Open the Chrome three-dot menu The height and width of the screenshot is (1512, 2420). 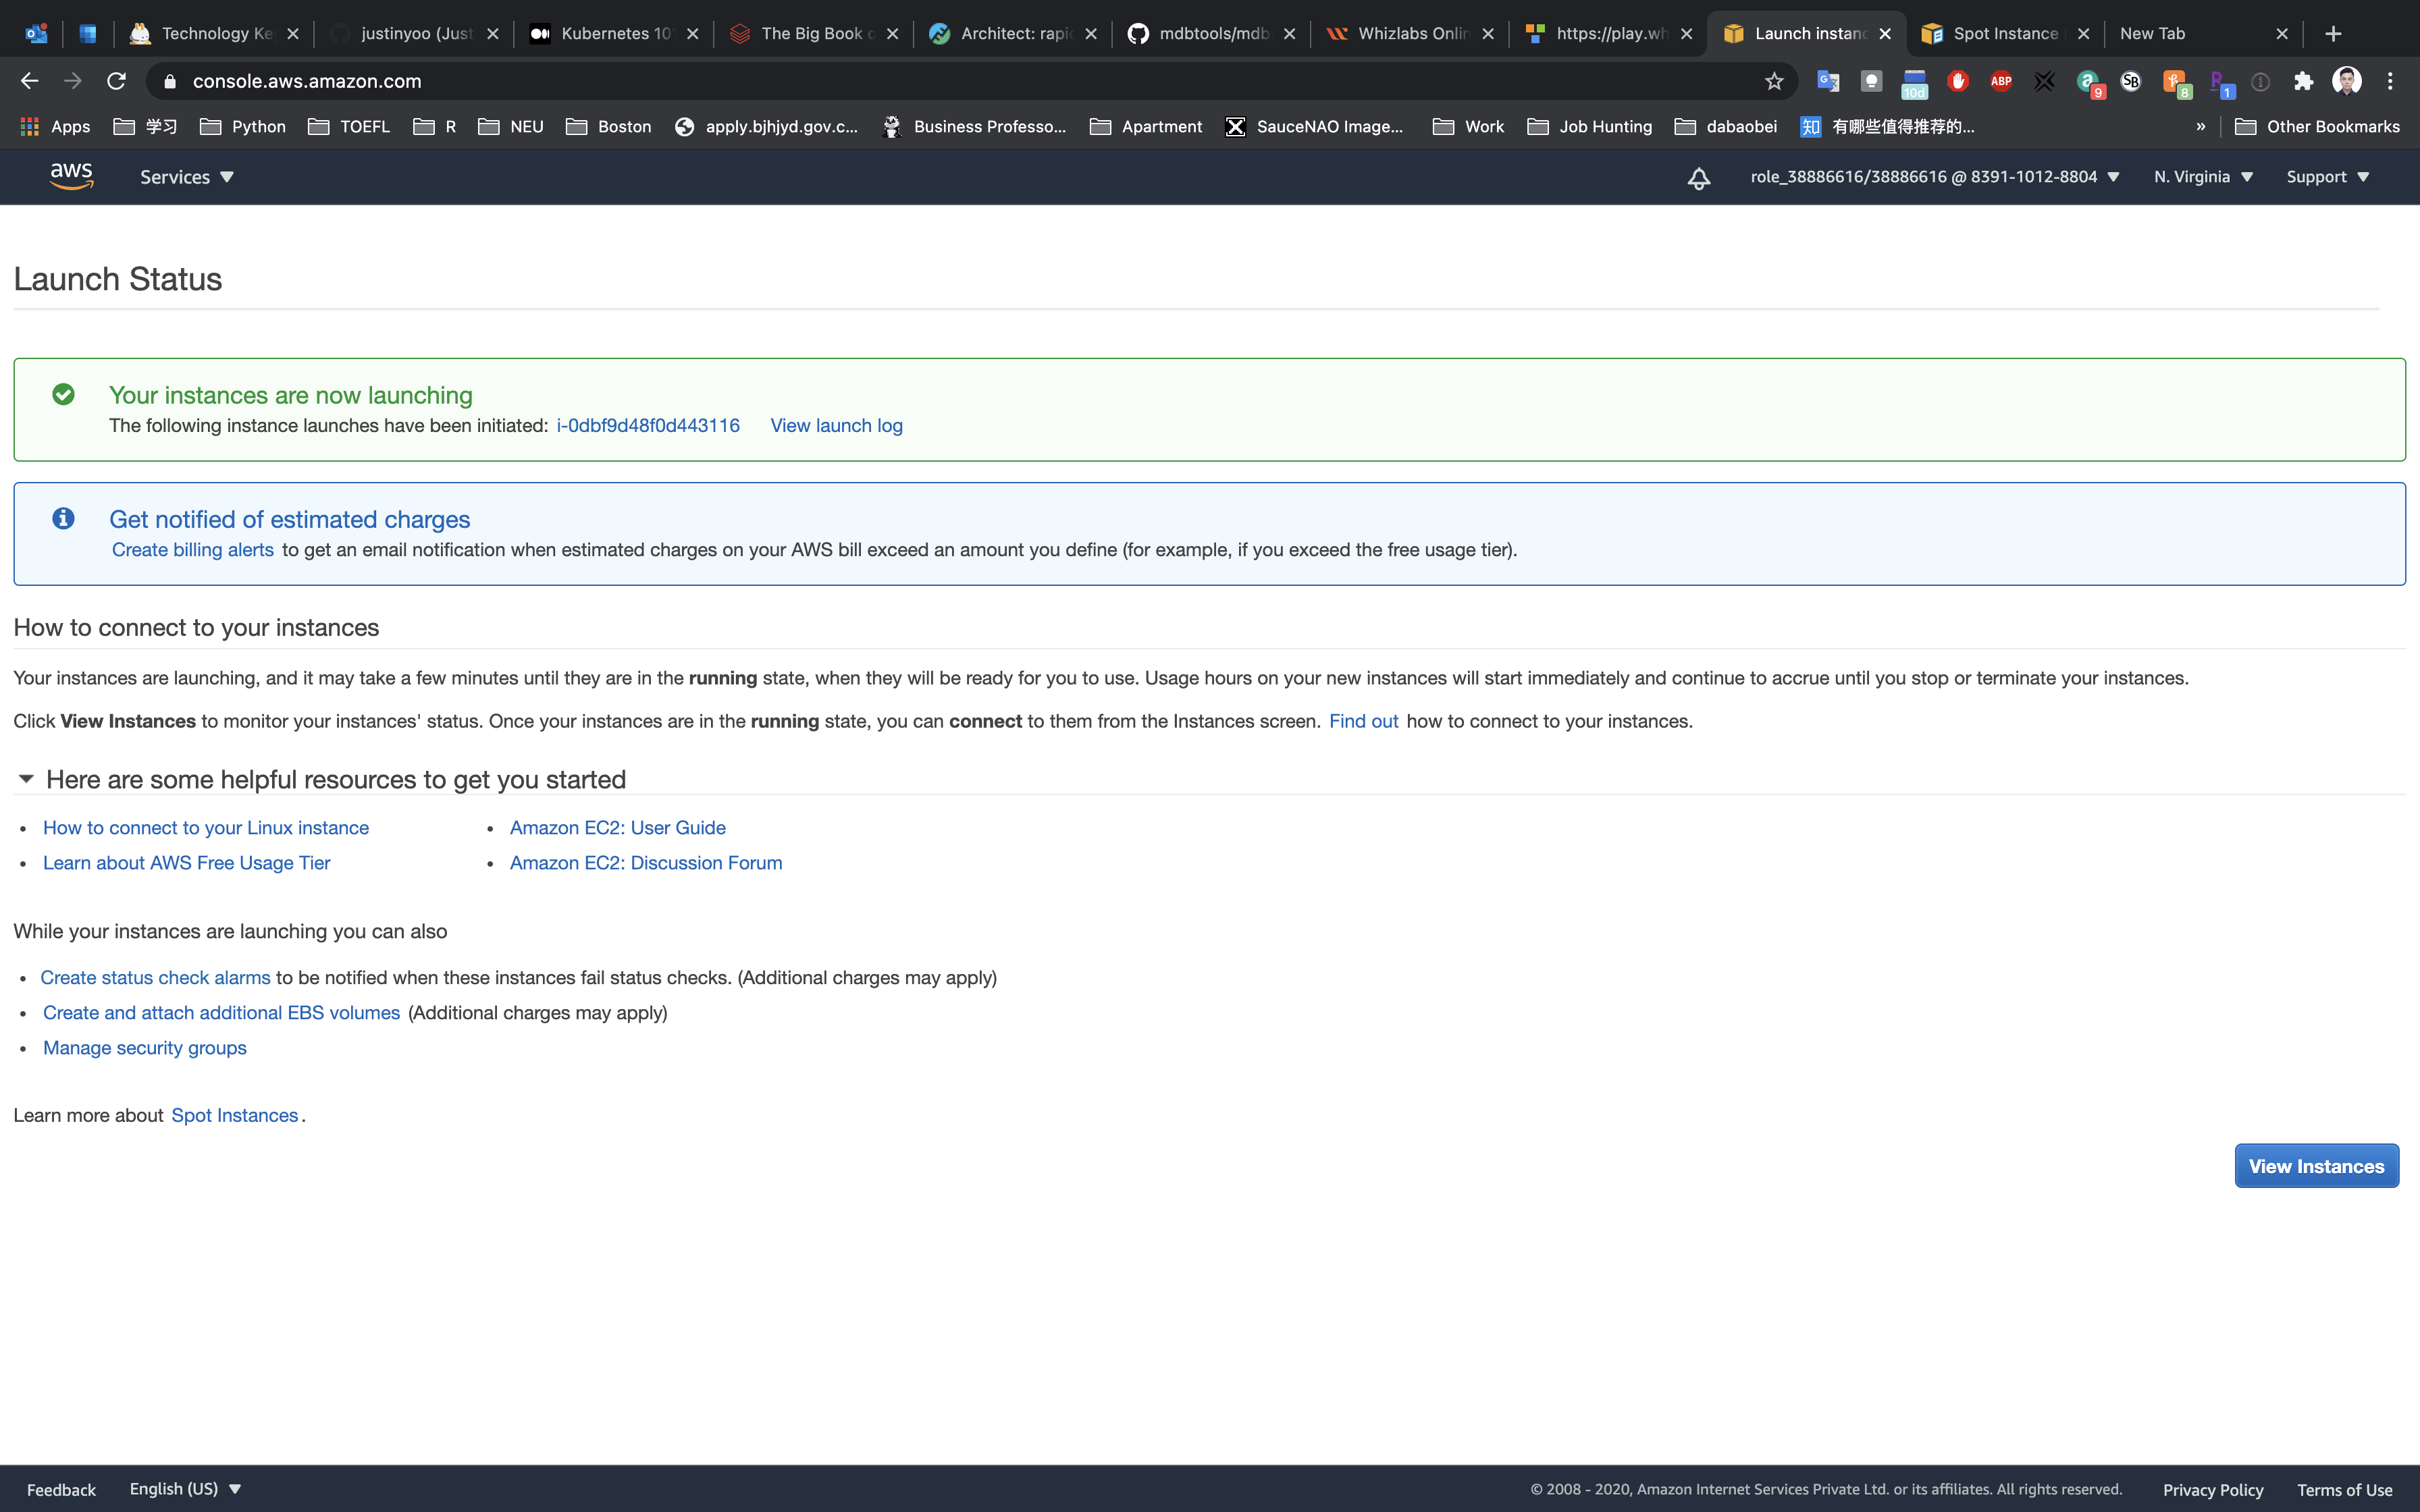point(2390,81)
